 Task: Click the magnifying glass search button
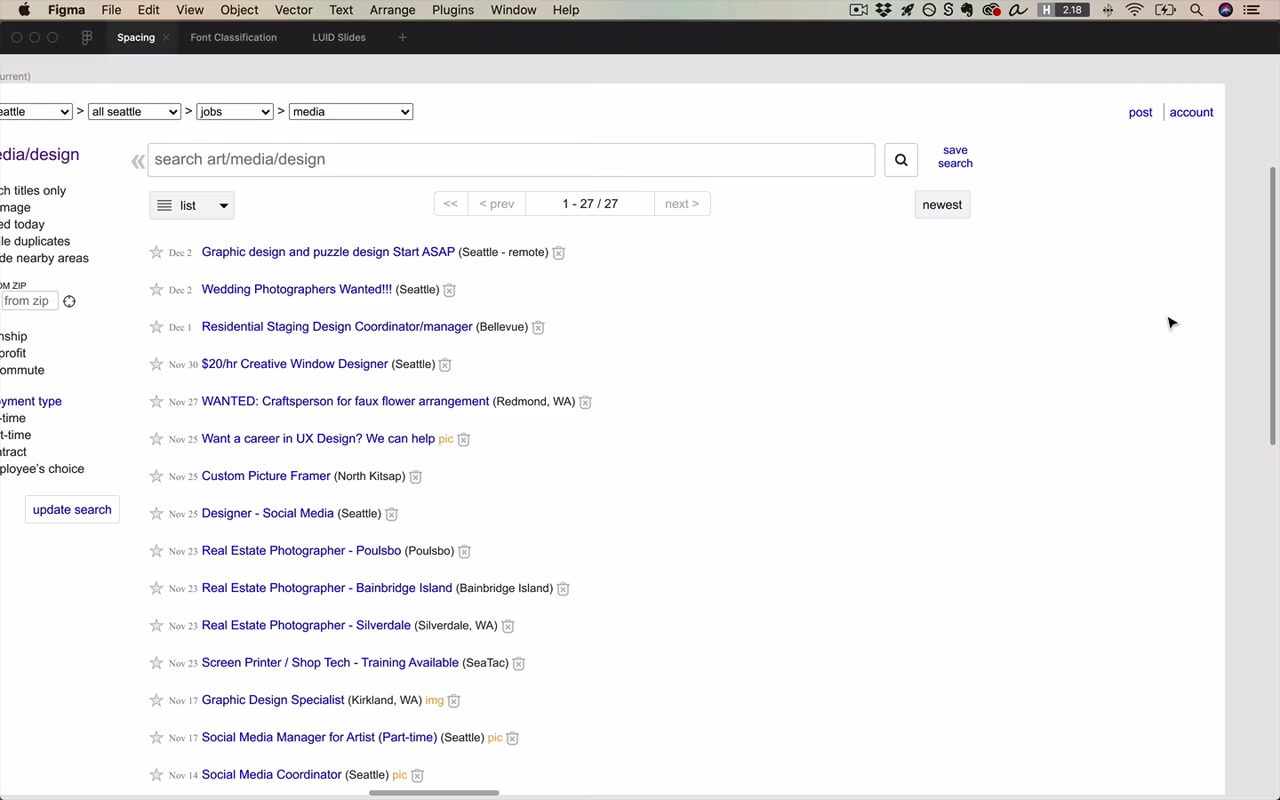(x=901, y=160)
